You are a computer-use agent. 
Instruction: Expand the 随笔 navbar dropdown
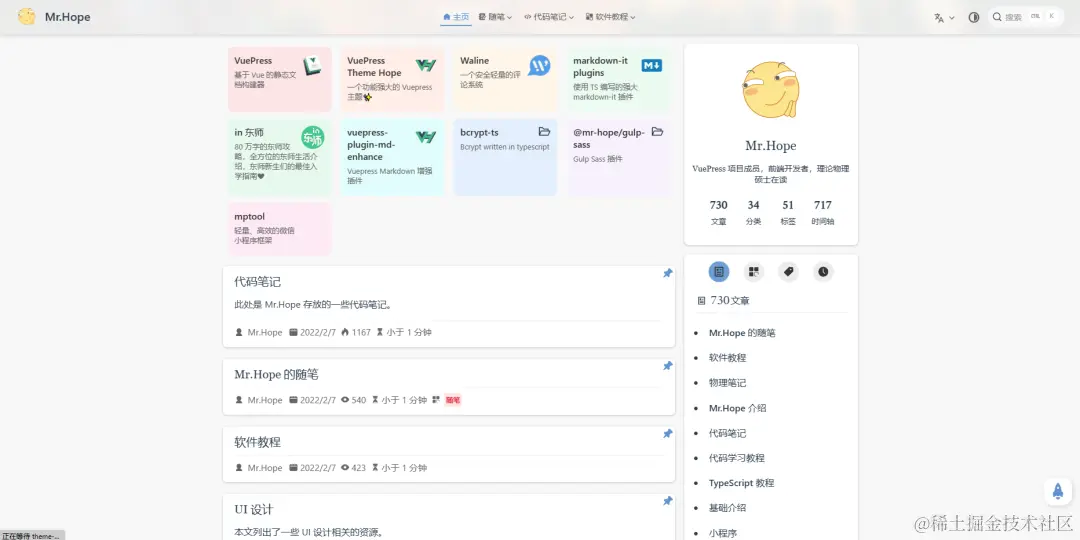pos(495,17)
